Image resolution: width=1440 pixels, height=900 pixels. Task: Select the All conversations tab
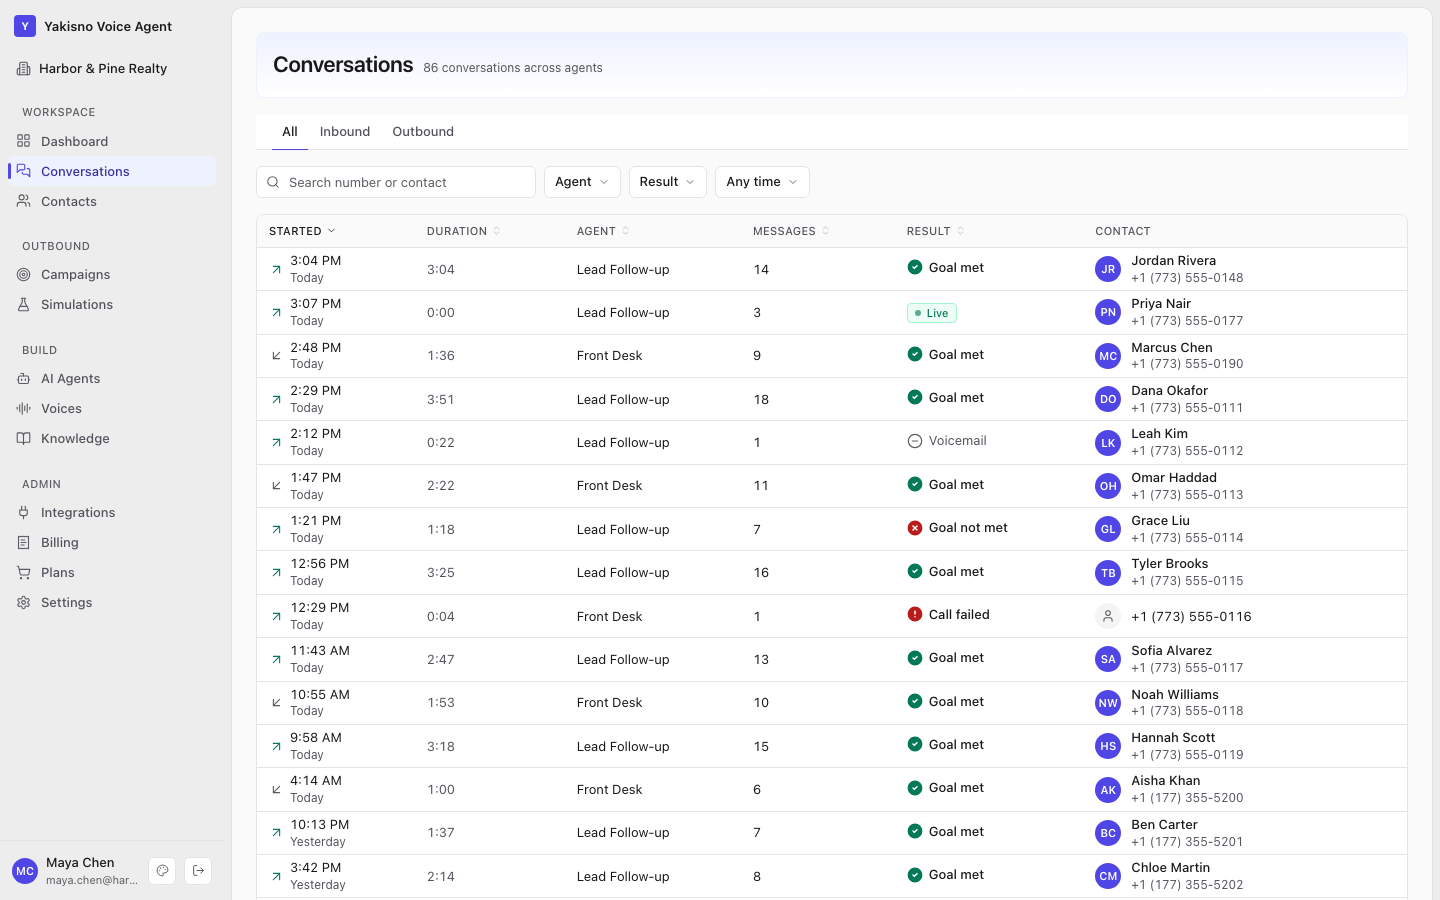point(290,132)
